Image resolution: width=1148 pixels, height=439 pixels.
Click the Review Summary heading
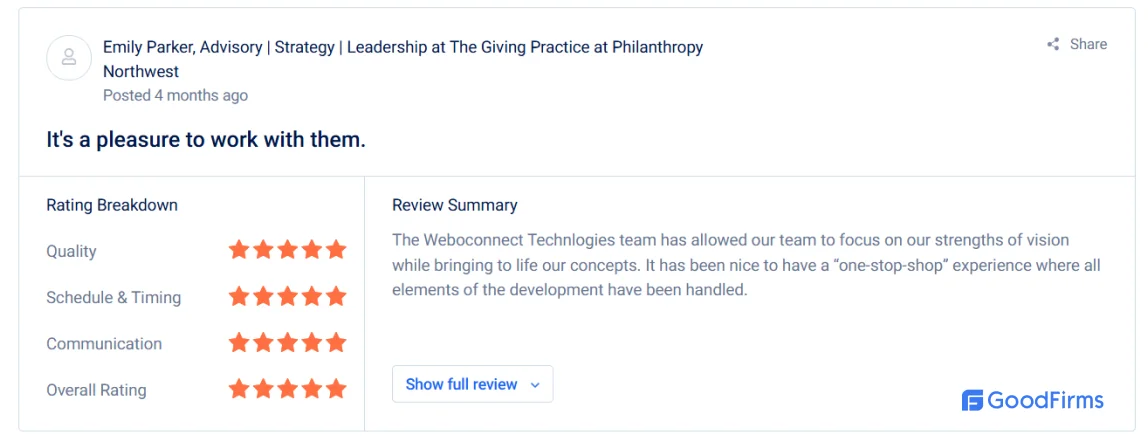point(455,205)
